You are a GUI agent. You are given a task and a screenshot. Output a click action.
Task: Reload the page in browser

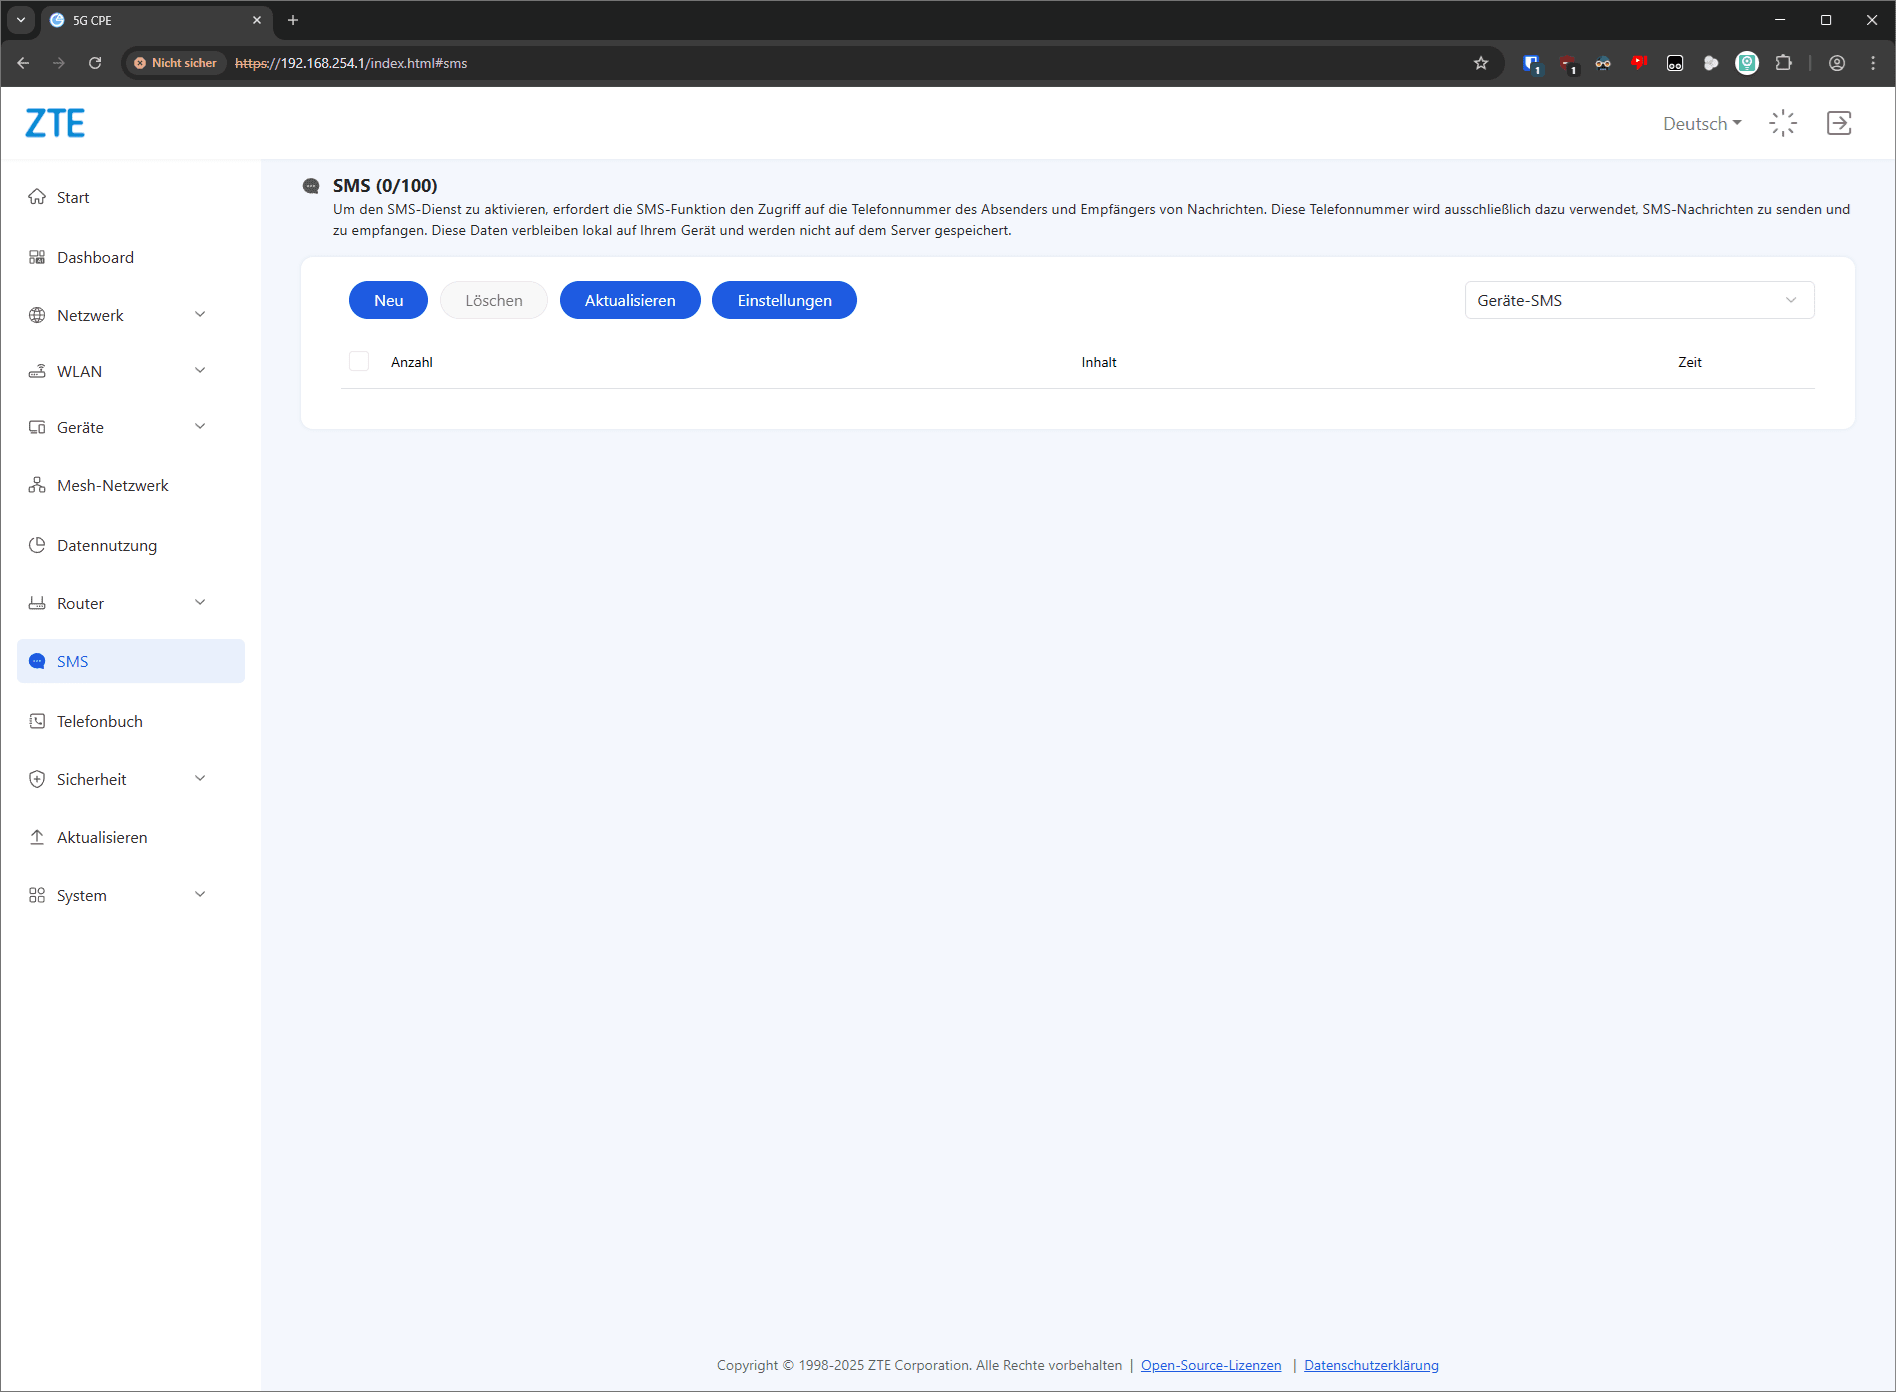[95, 63]
